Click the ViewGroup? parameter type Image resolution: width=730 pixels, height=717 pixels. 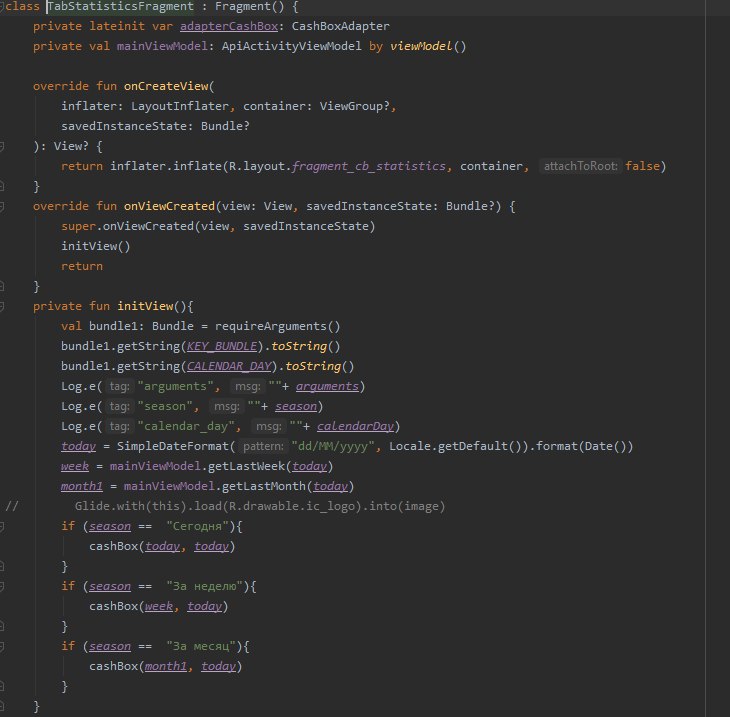click(x=354, y=107)
